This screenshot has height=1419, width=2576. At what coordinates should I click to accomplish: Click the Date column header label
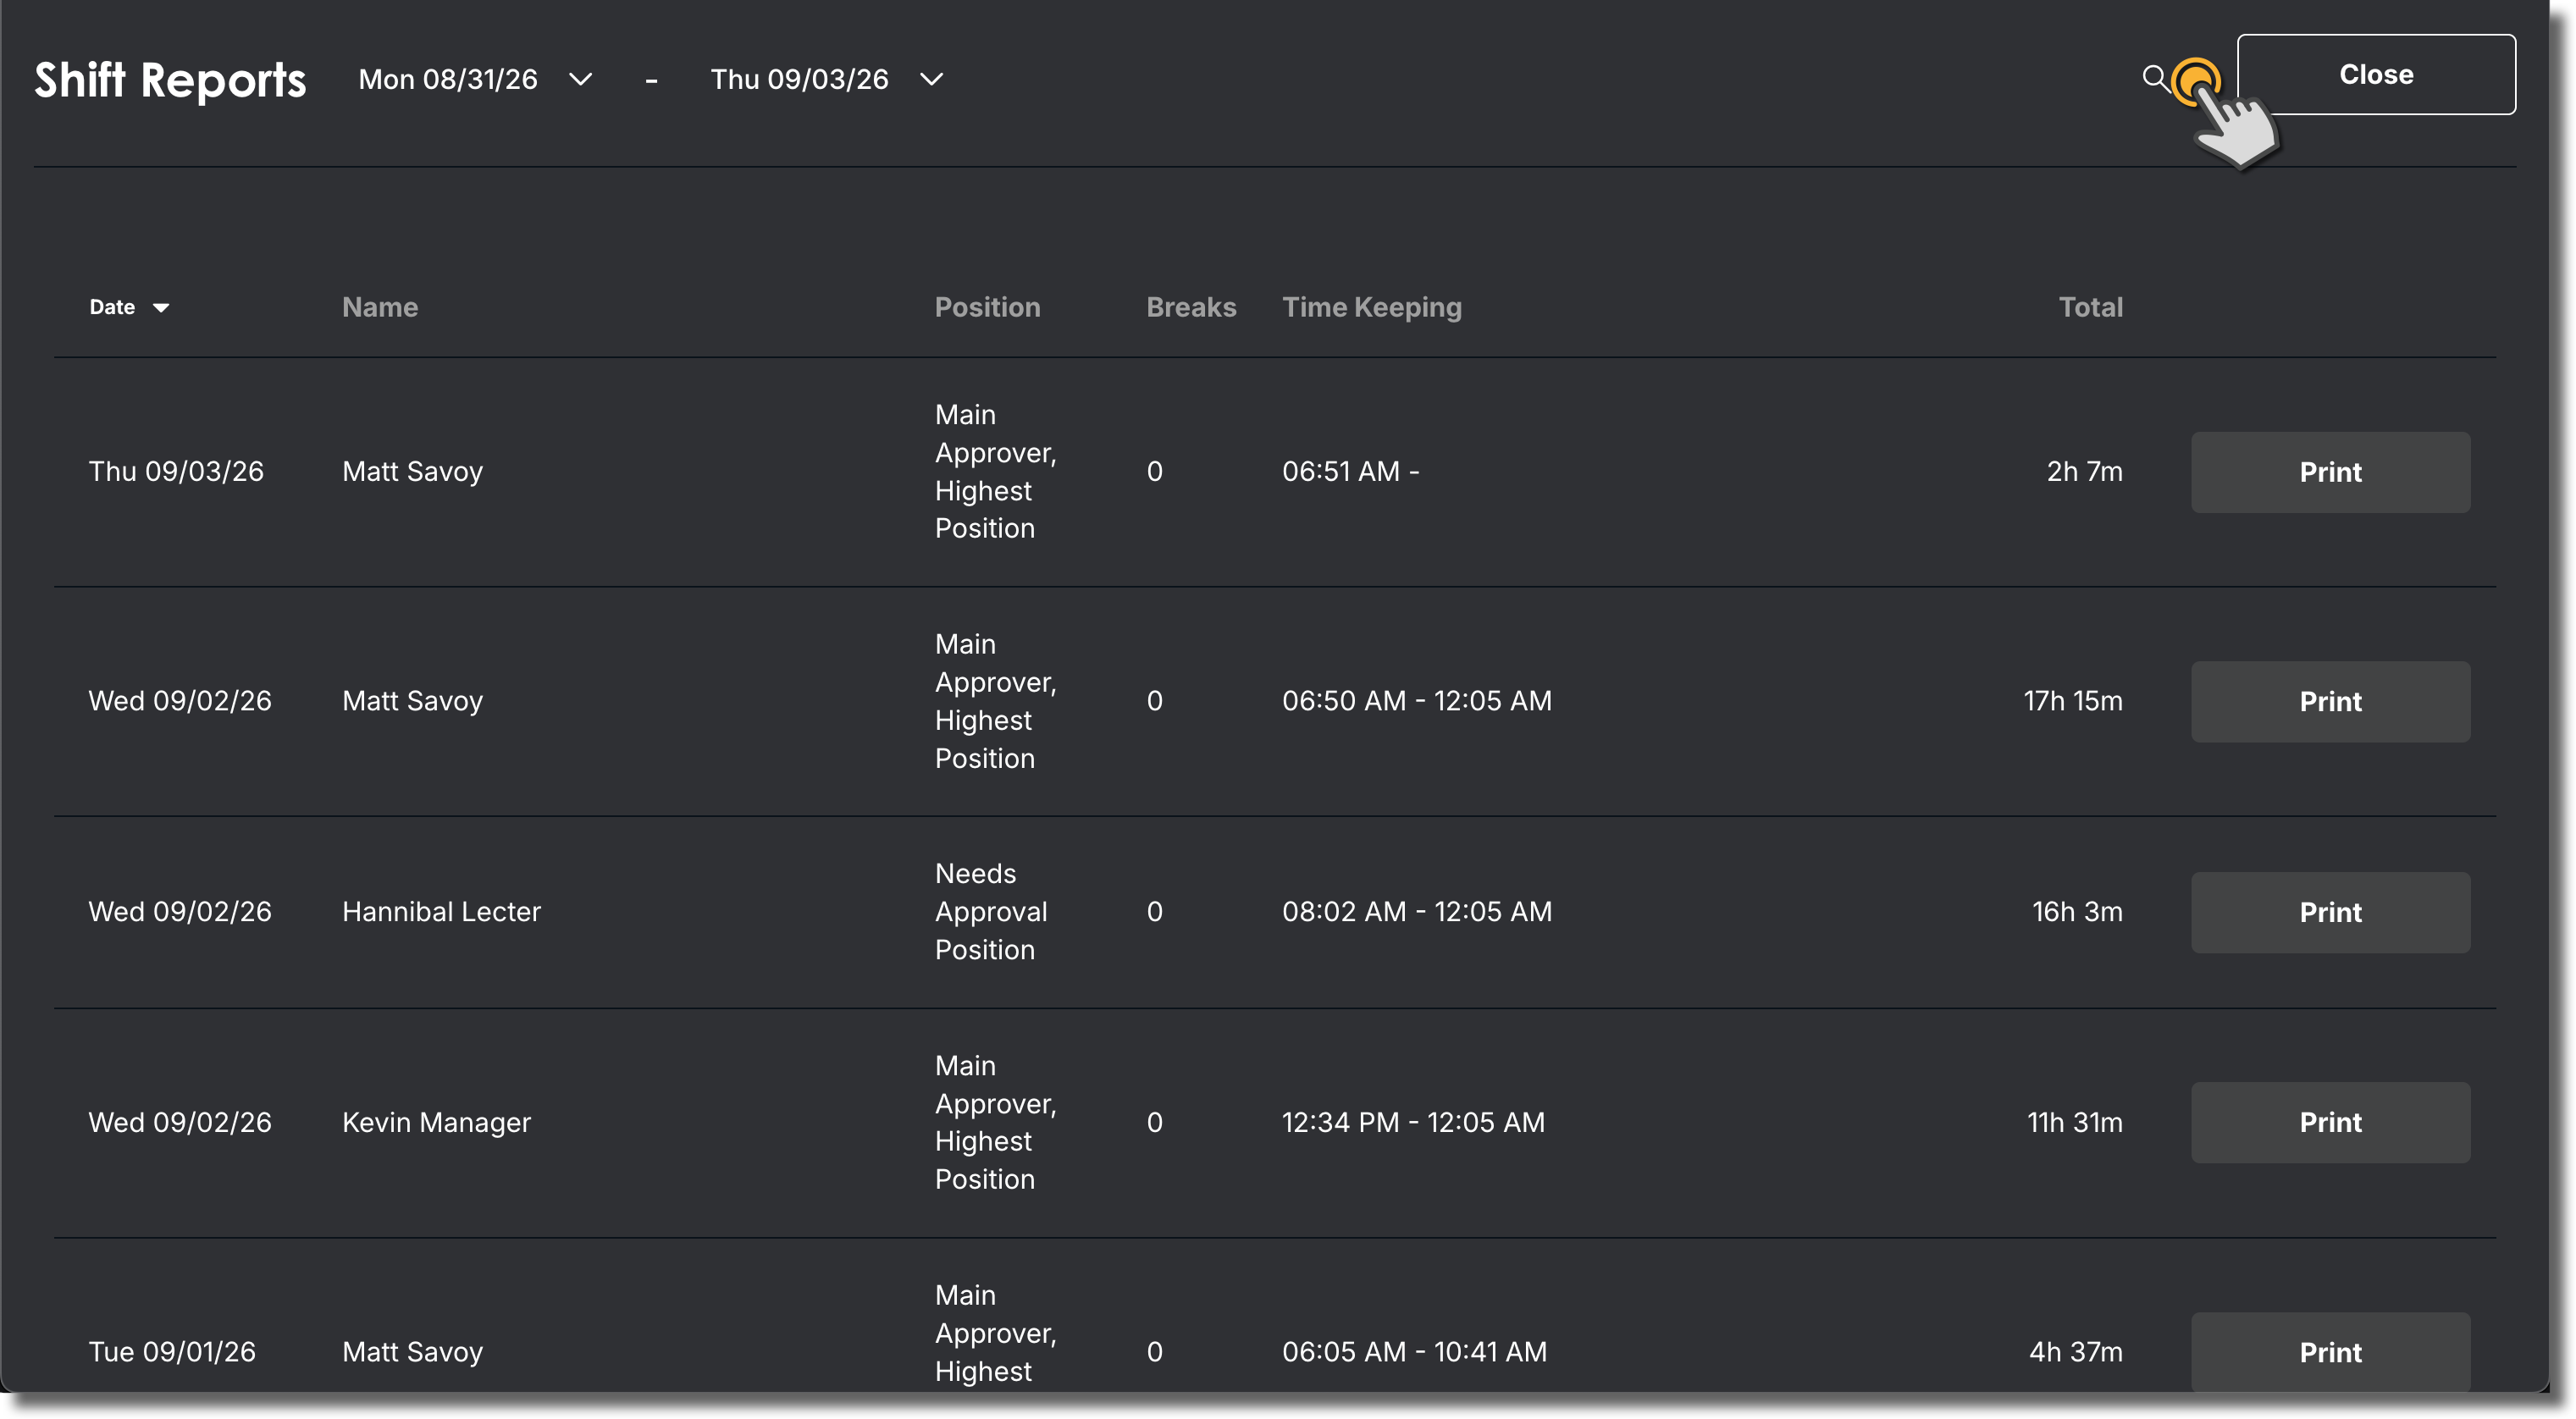tap(112, 307)
